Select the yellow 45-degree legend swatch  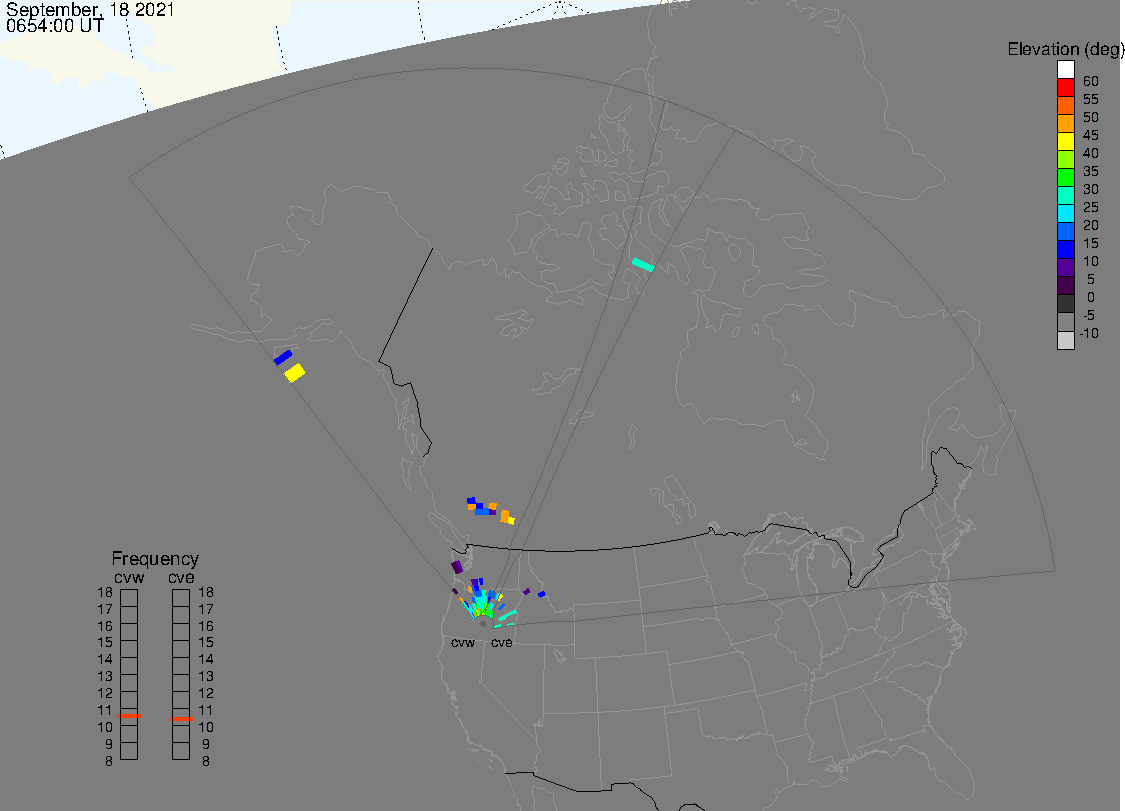click(x=1065, y=141)
